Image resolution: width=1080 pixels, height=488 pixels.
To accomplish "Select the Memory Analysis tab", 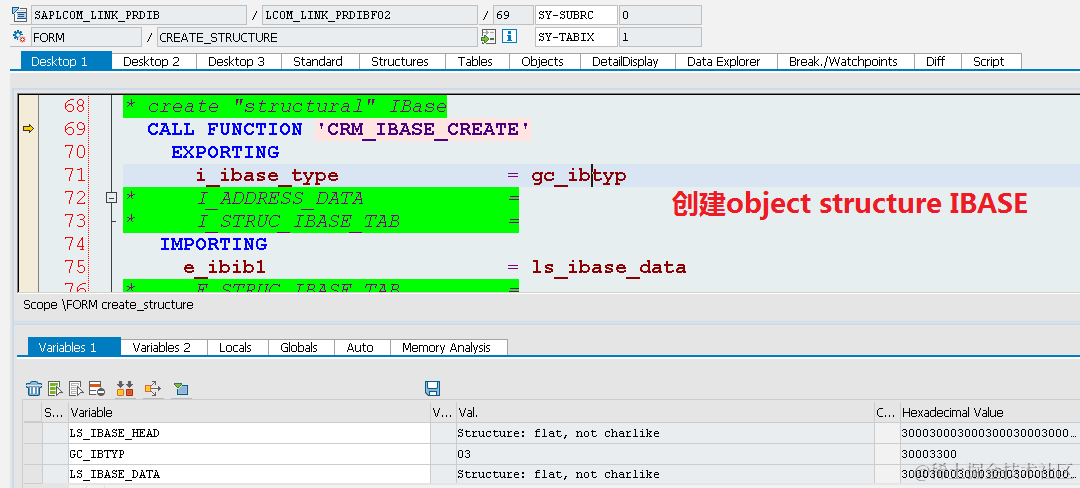I will [446, 347].
